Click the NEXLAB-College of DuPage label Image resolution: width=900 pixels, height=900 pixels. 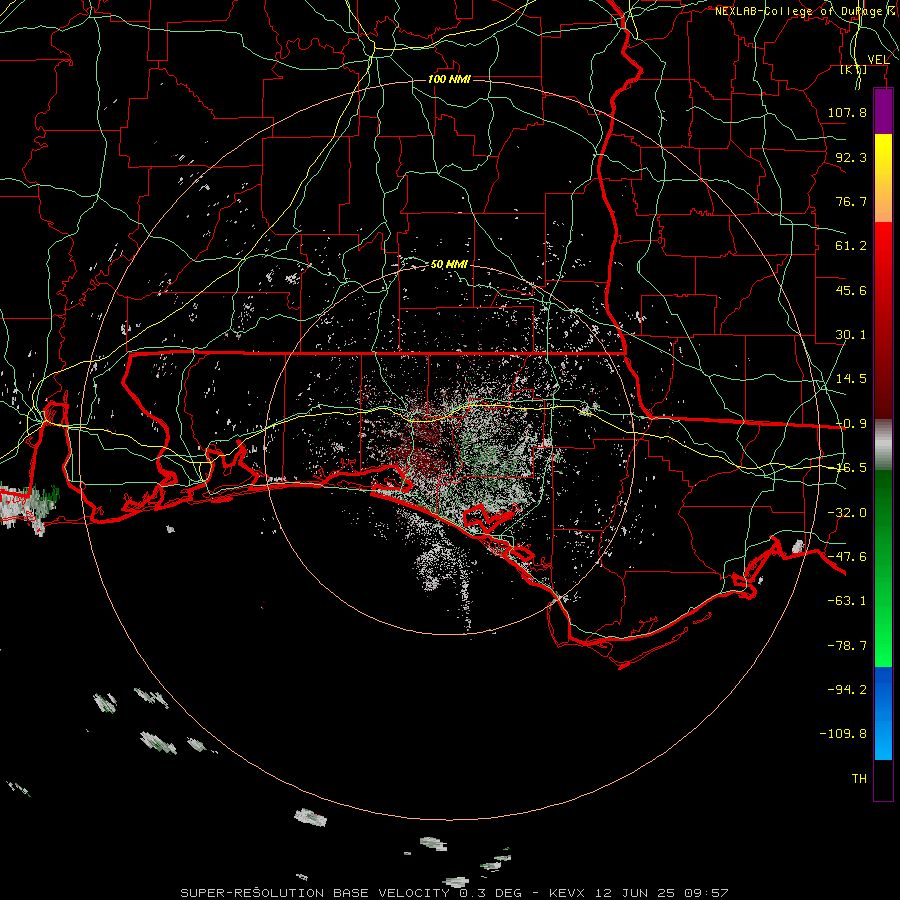coord(804,11)
